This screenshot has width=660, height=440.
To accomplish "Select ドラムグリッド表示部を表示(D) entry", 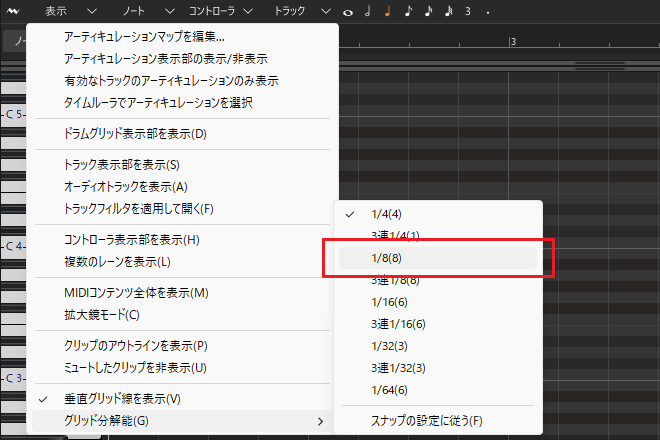I will point(134,133).
